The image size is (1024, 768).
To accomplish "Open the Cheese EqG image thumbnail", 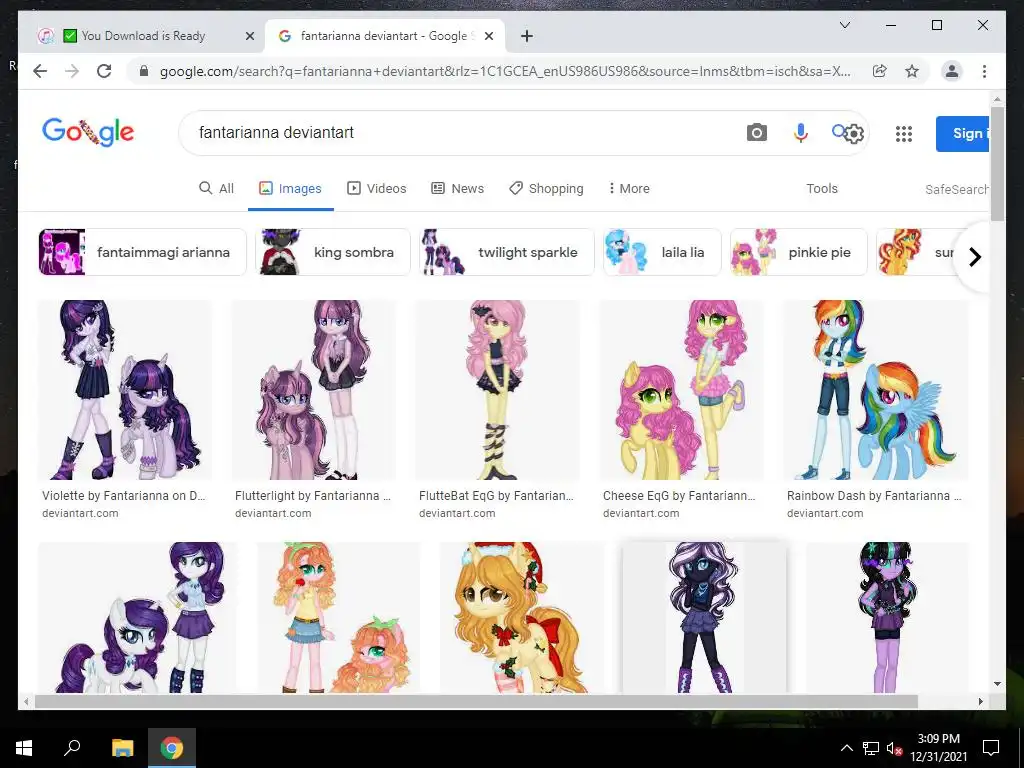I will point(682,390).
